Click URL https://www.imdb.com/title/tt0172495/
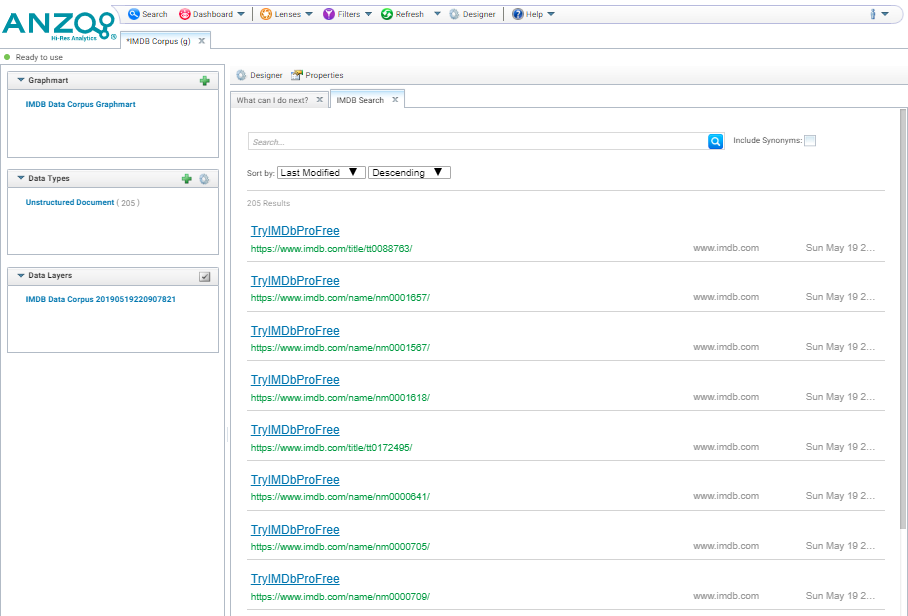This screenshot has height=616, width=908. [x=331, y=448]
